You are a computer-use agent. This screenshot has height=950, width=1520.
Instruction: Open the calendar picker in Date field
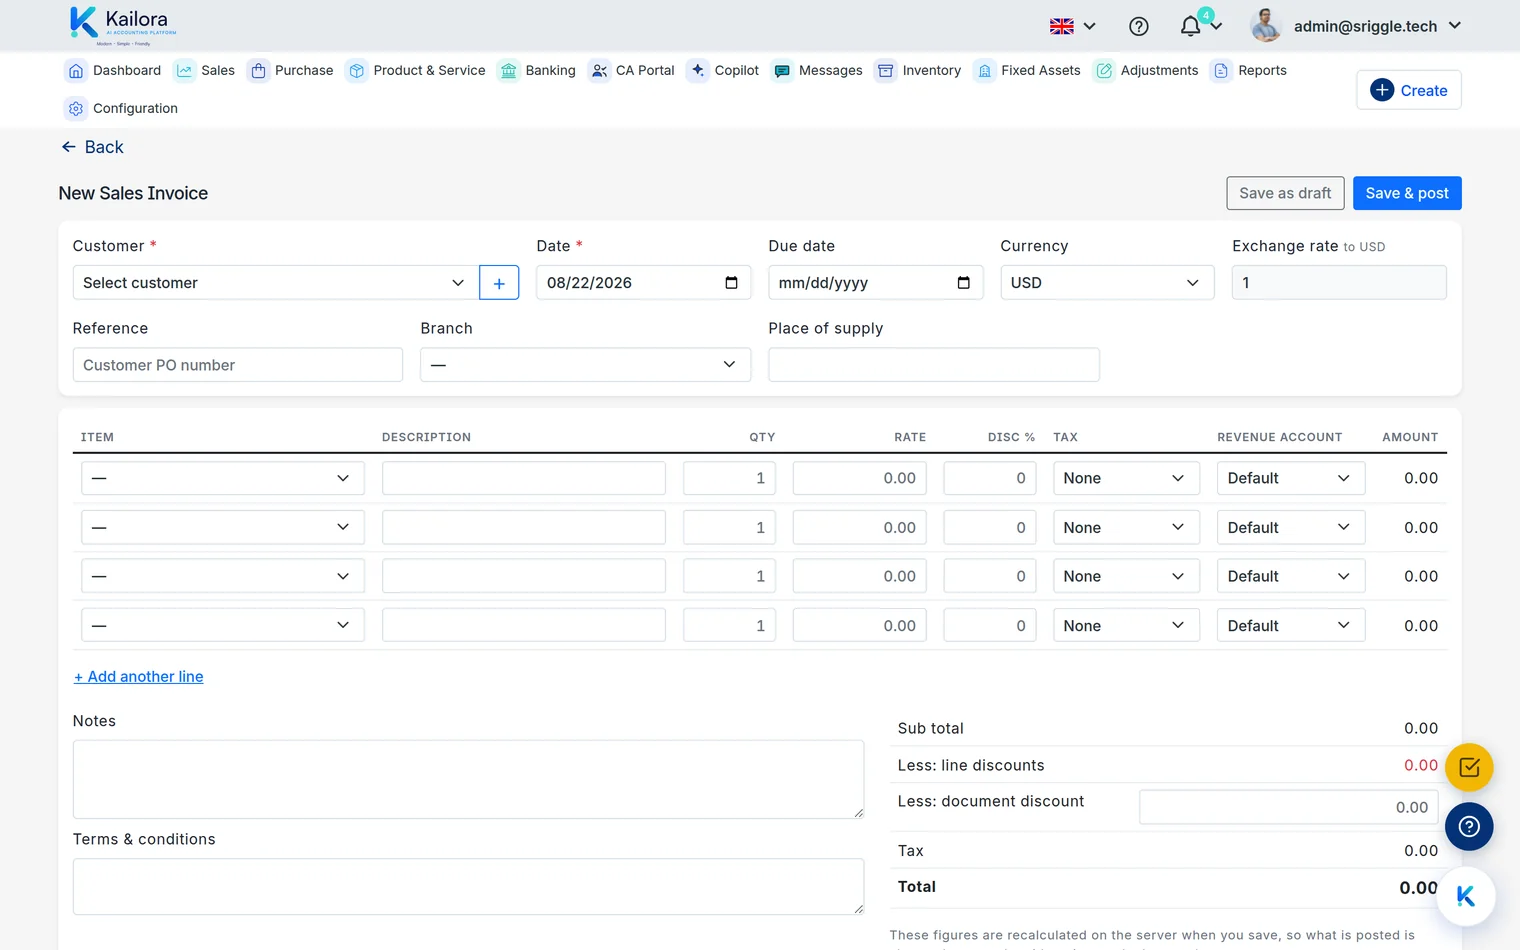pos(731,283)
